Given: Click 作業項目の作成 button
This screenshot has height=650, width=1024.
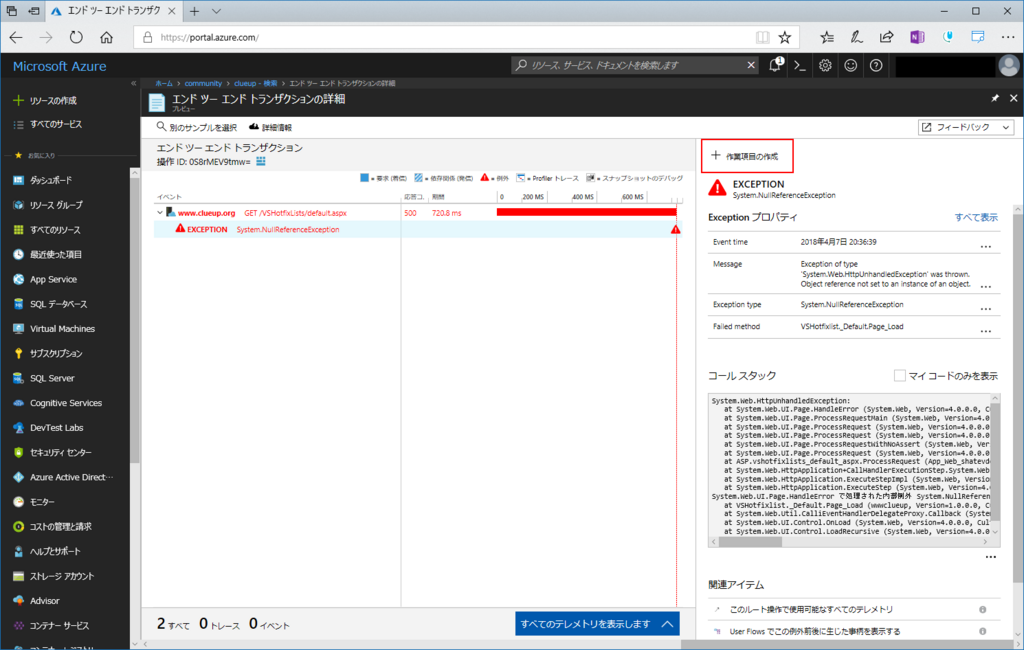Looking at the screenshot, I should 747,155.
